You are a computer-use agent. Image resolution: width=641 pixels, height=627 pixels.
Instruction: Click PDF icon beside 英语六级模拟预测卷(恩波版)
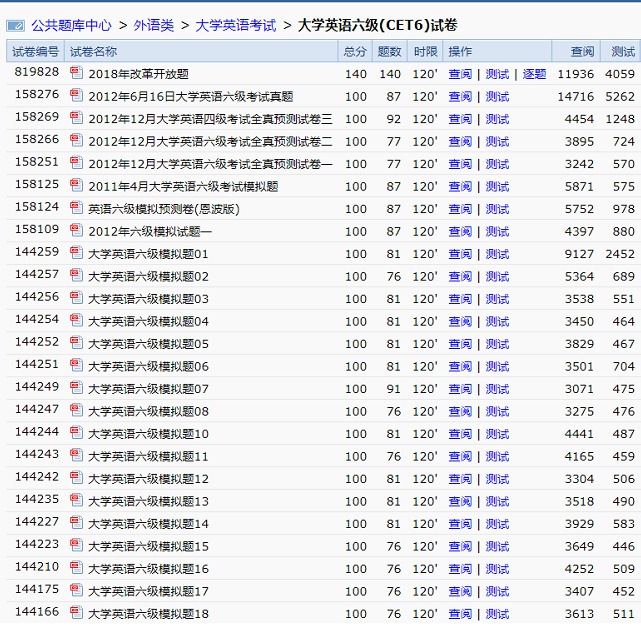(x=77, y=208)
